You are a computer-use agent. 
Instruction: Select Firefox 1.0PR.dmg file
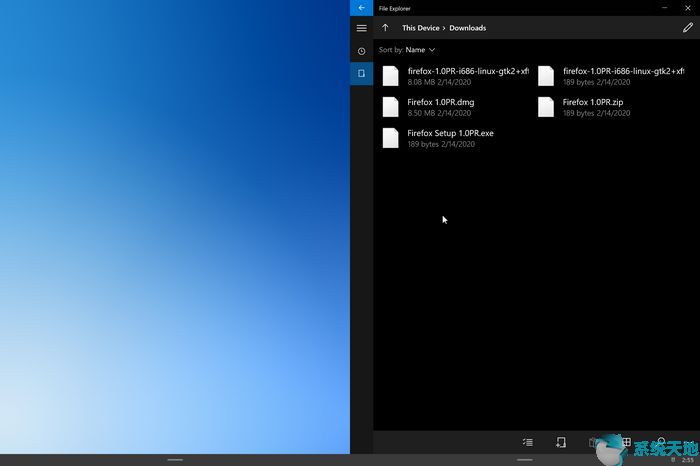point(454,107)
